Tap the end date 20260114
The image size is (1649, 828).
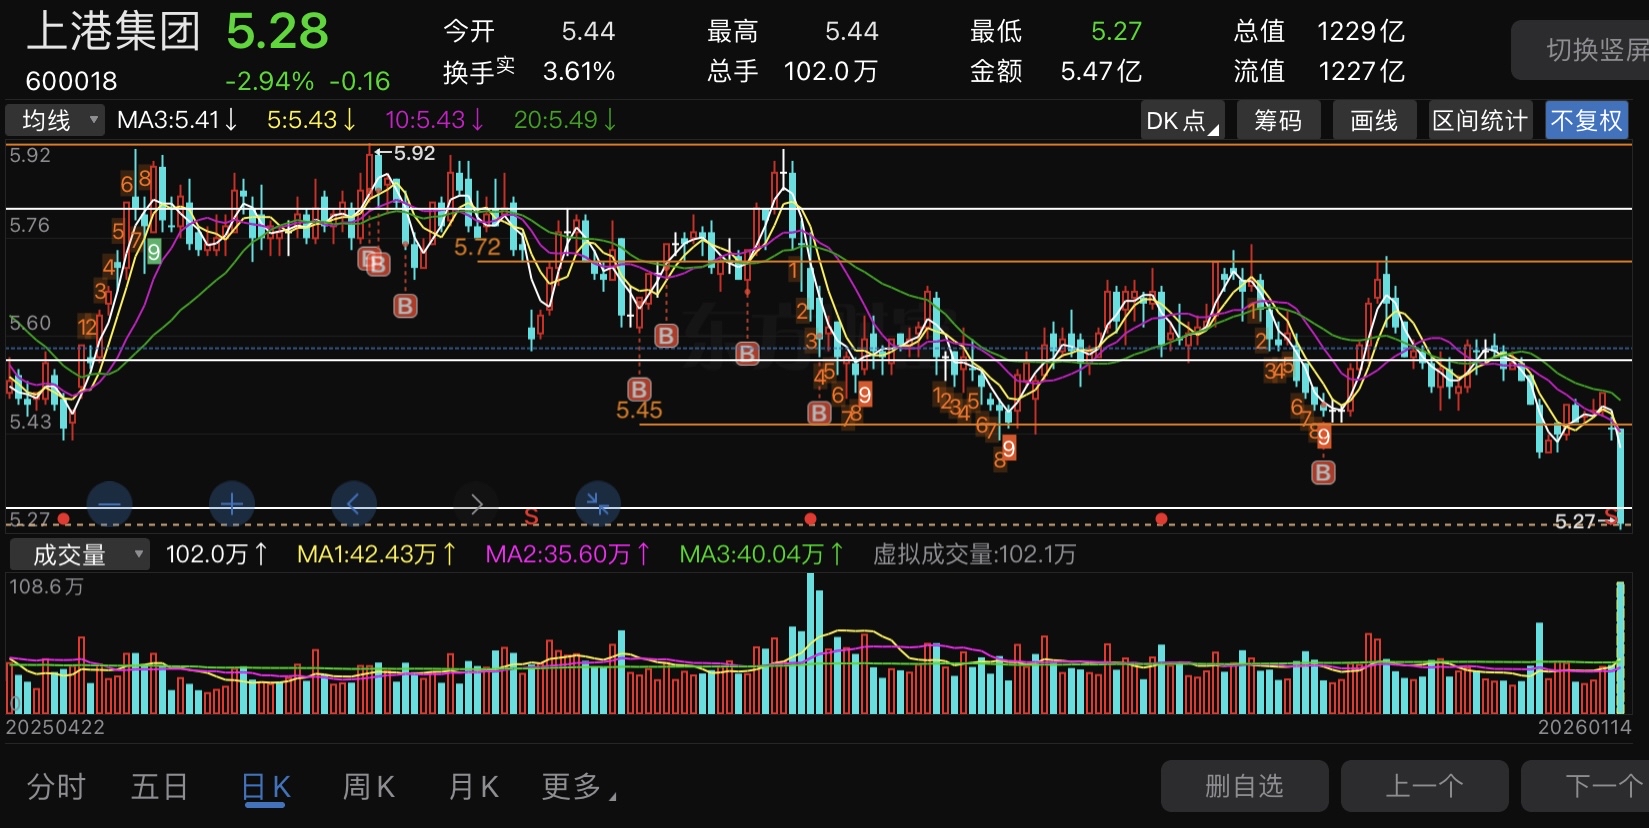point(1584,727)
